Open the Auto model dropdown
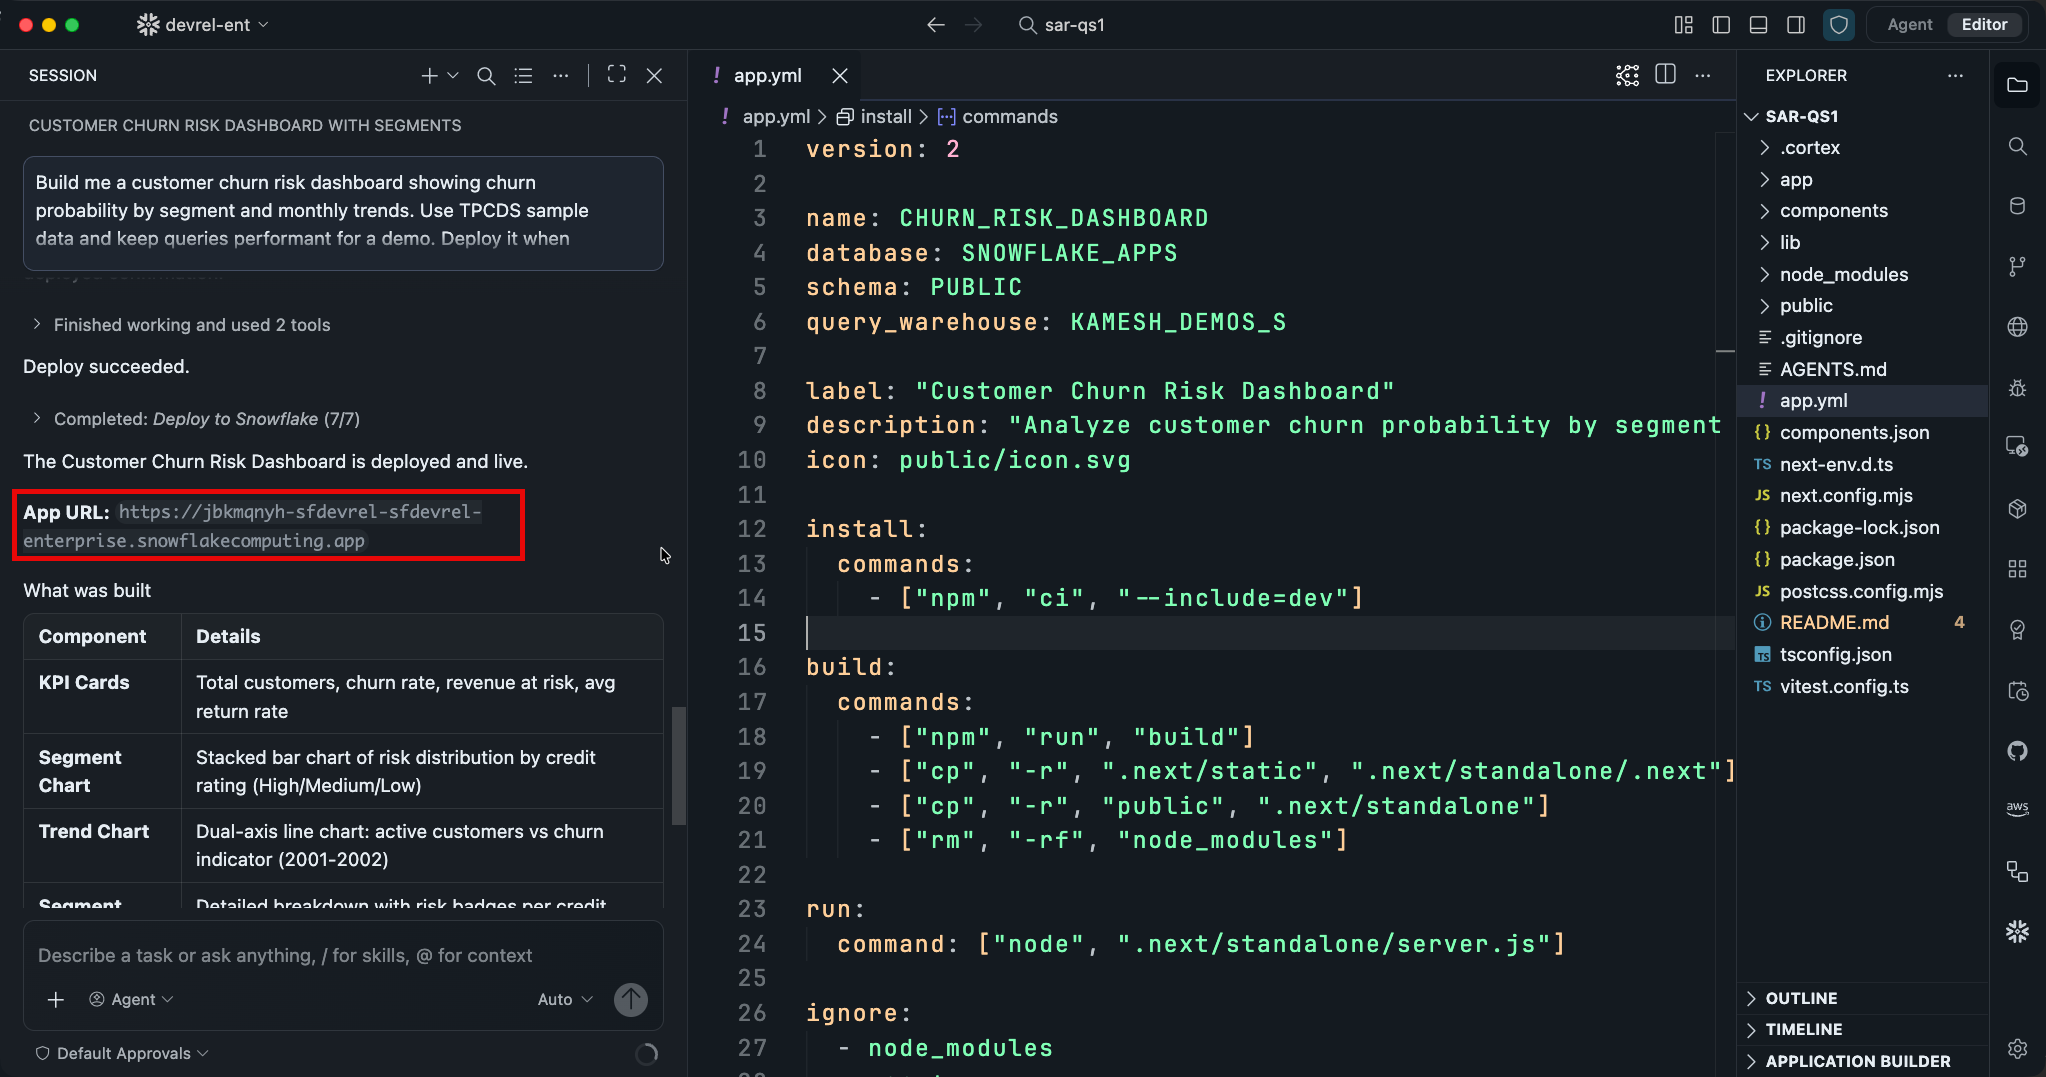 tap(565, 999)
